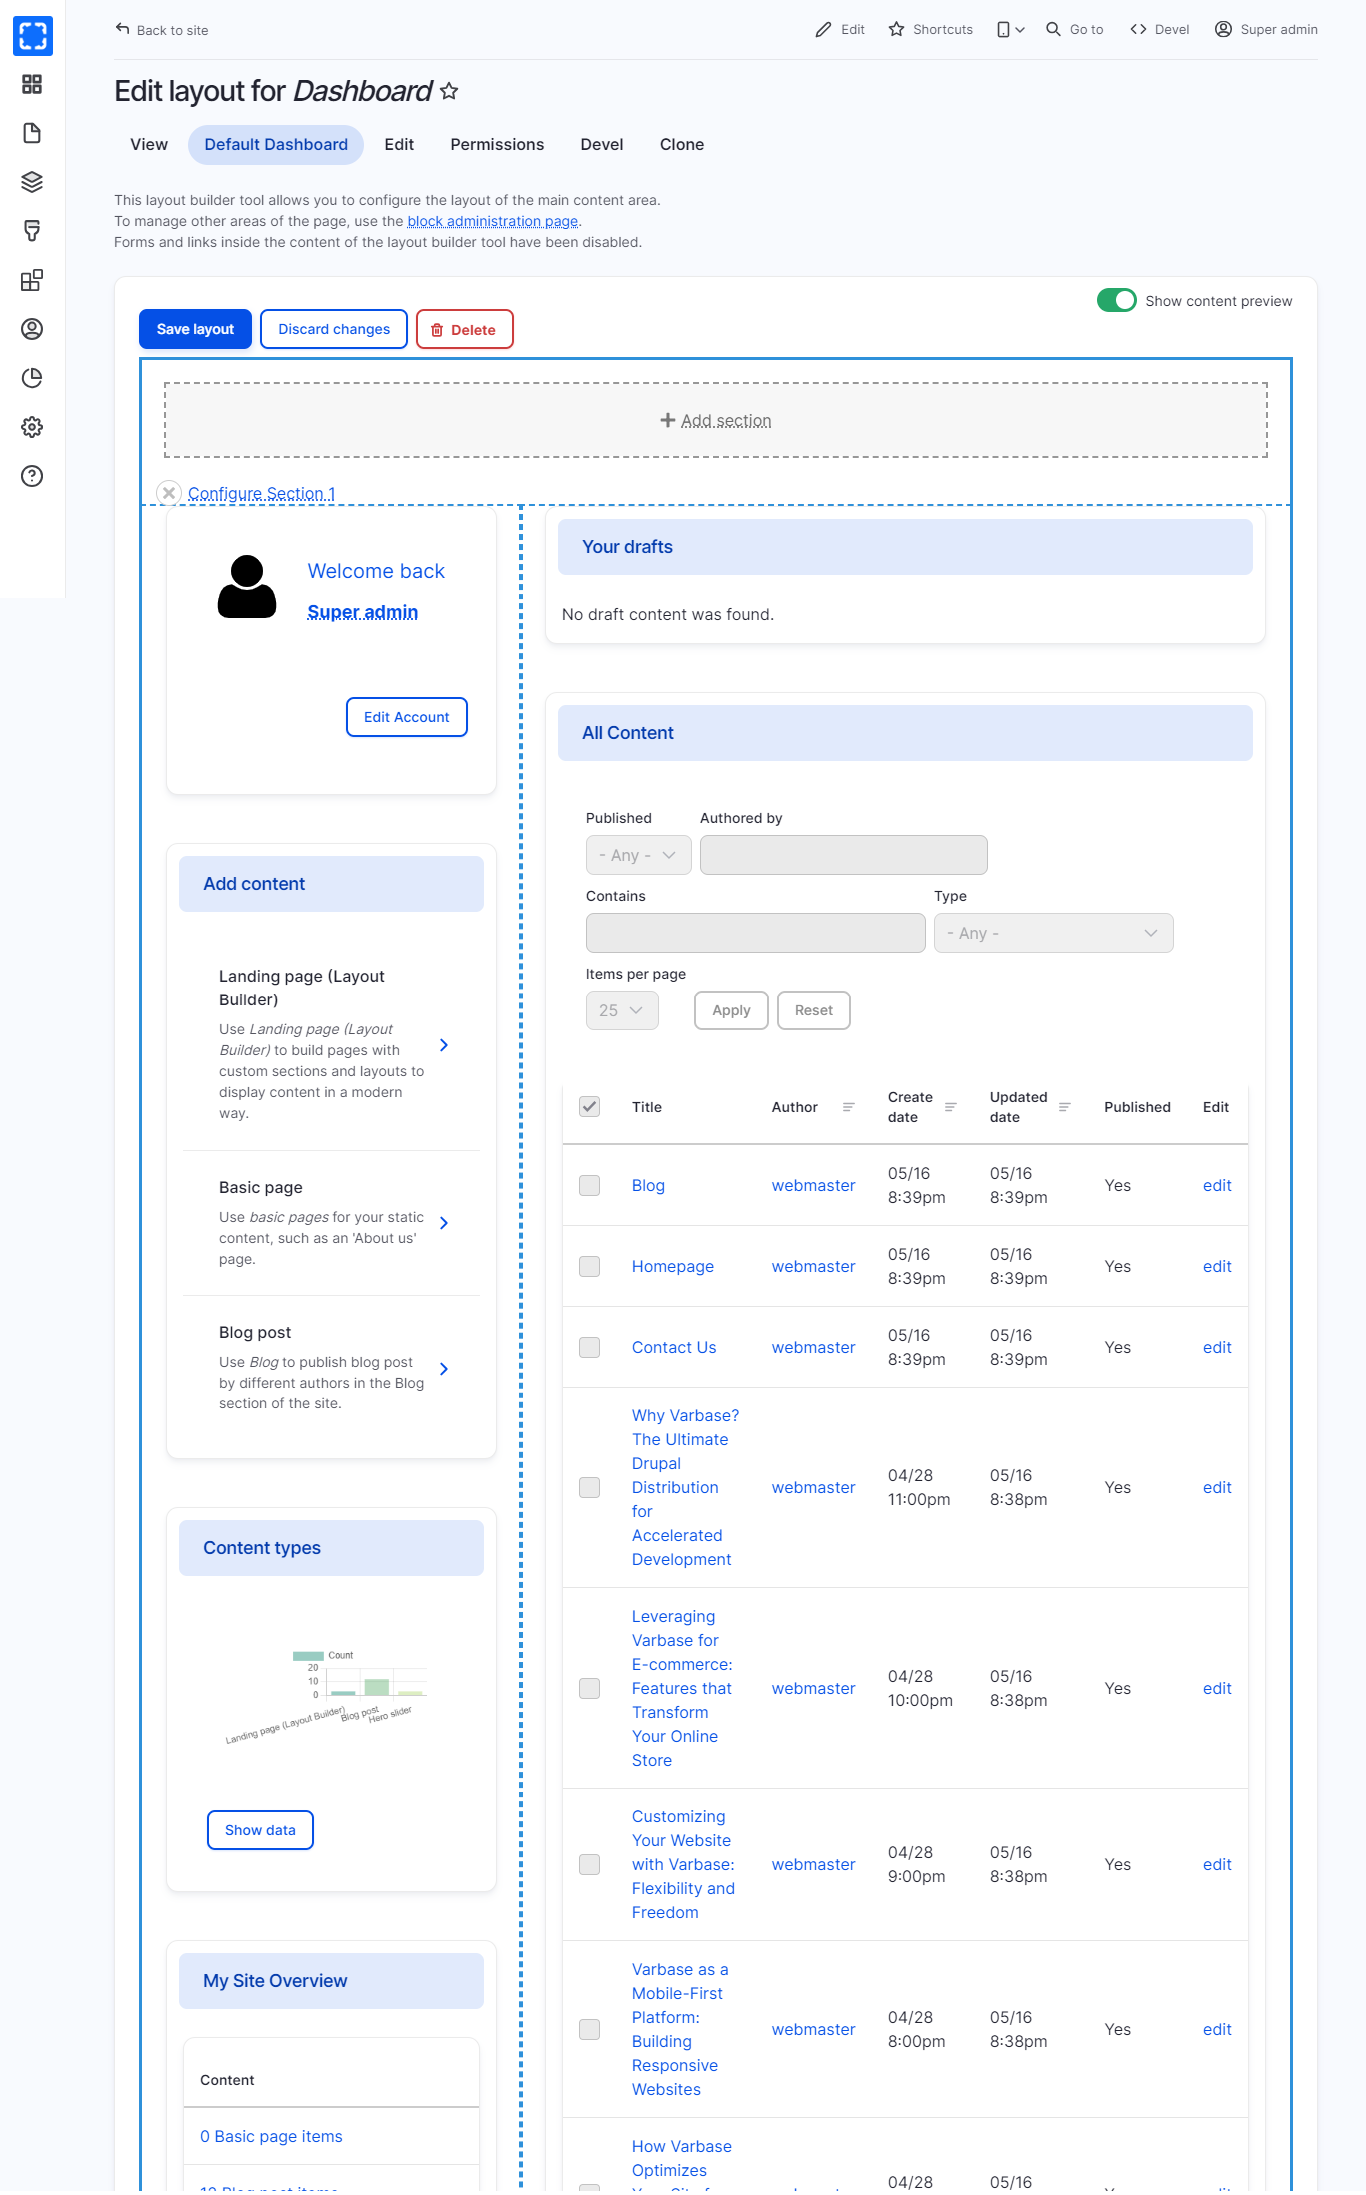
Task: Click the layers structure icon in sidebar
Action: [x=32, y=182]
